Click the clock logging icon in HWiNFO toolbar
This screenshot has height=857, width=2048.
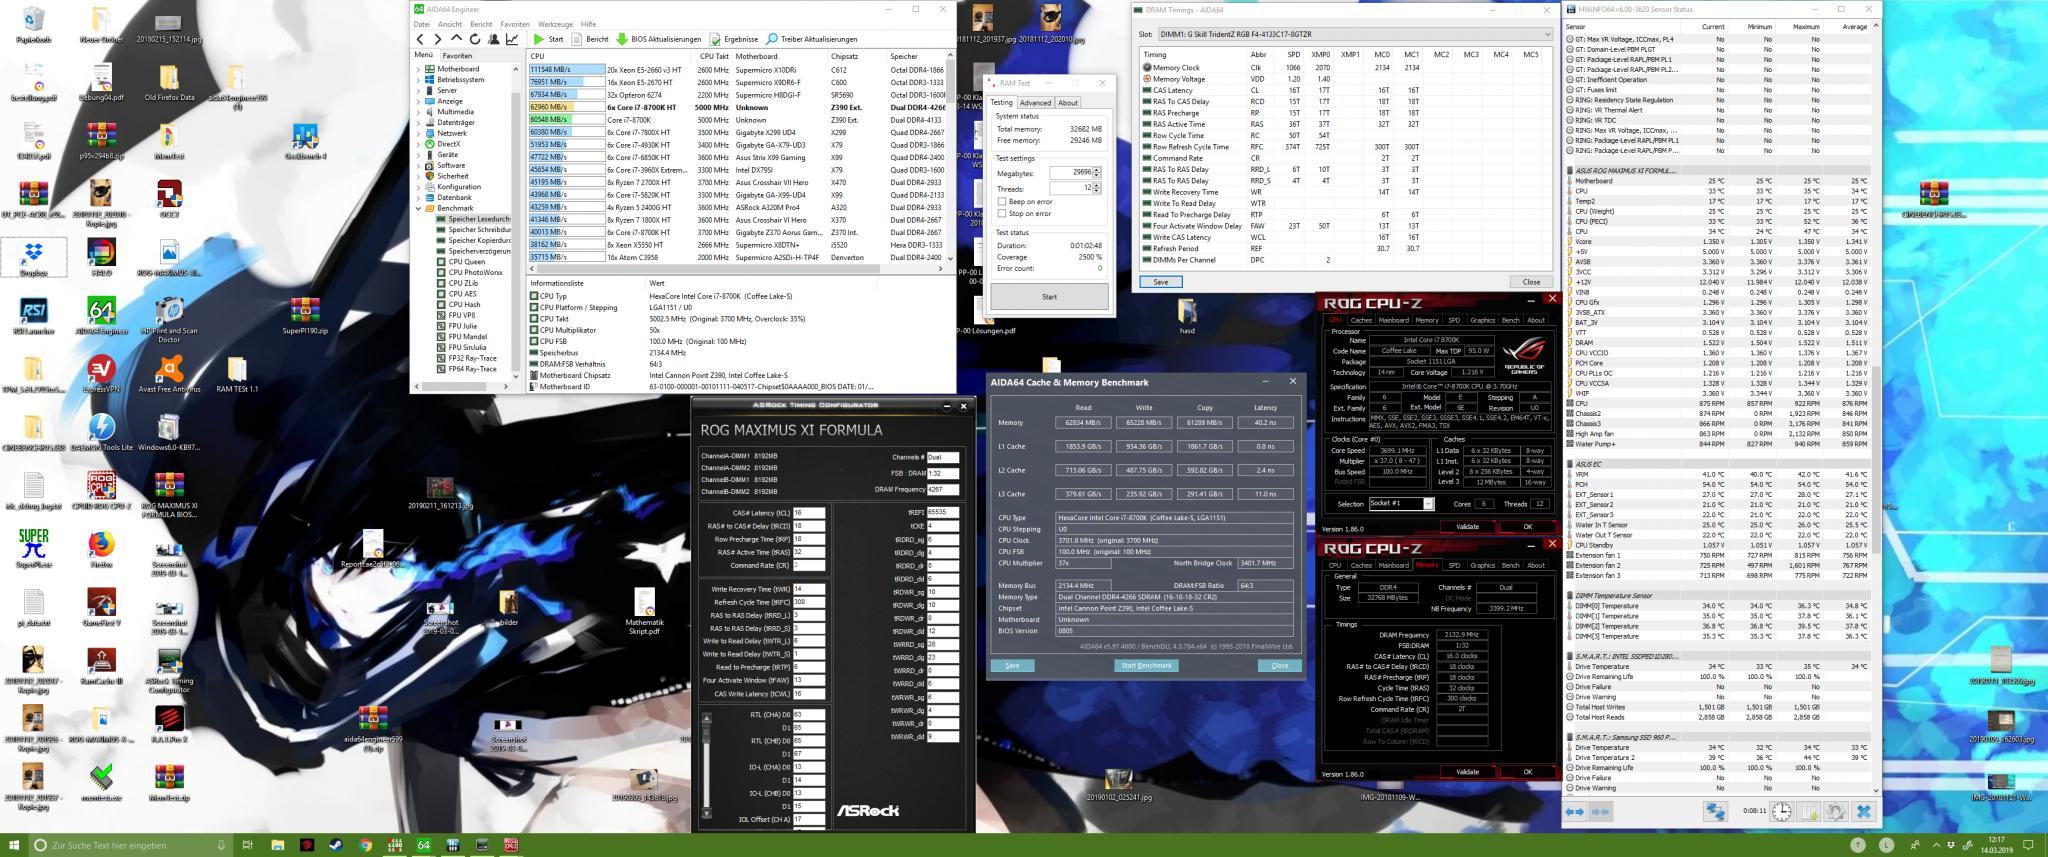pos(1782,812)
